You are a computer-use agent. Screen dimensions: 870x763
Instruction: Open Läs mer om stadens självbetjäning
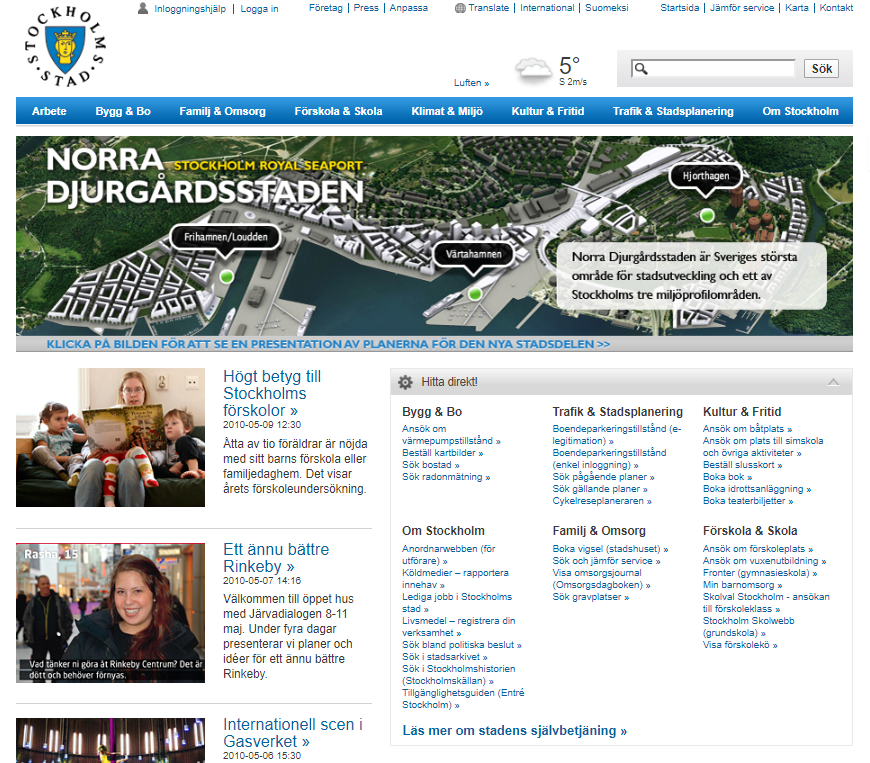point(514,730)
